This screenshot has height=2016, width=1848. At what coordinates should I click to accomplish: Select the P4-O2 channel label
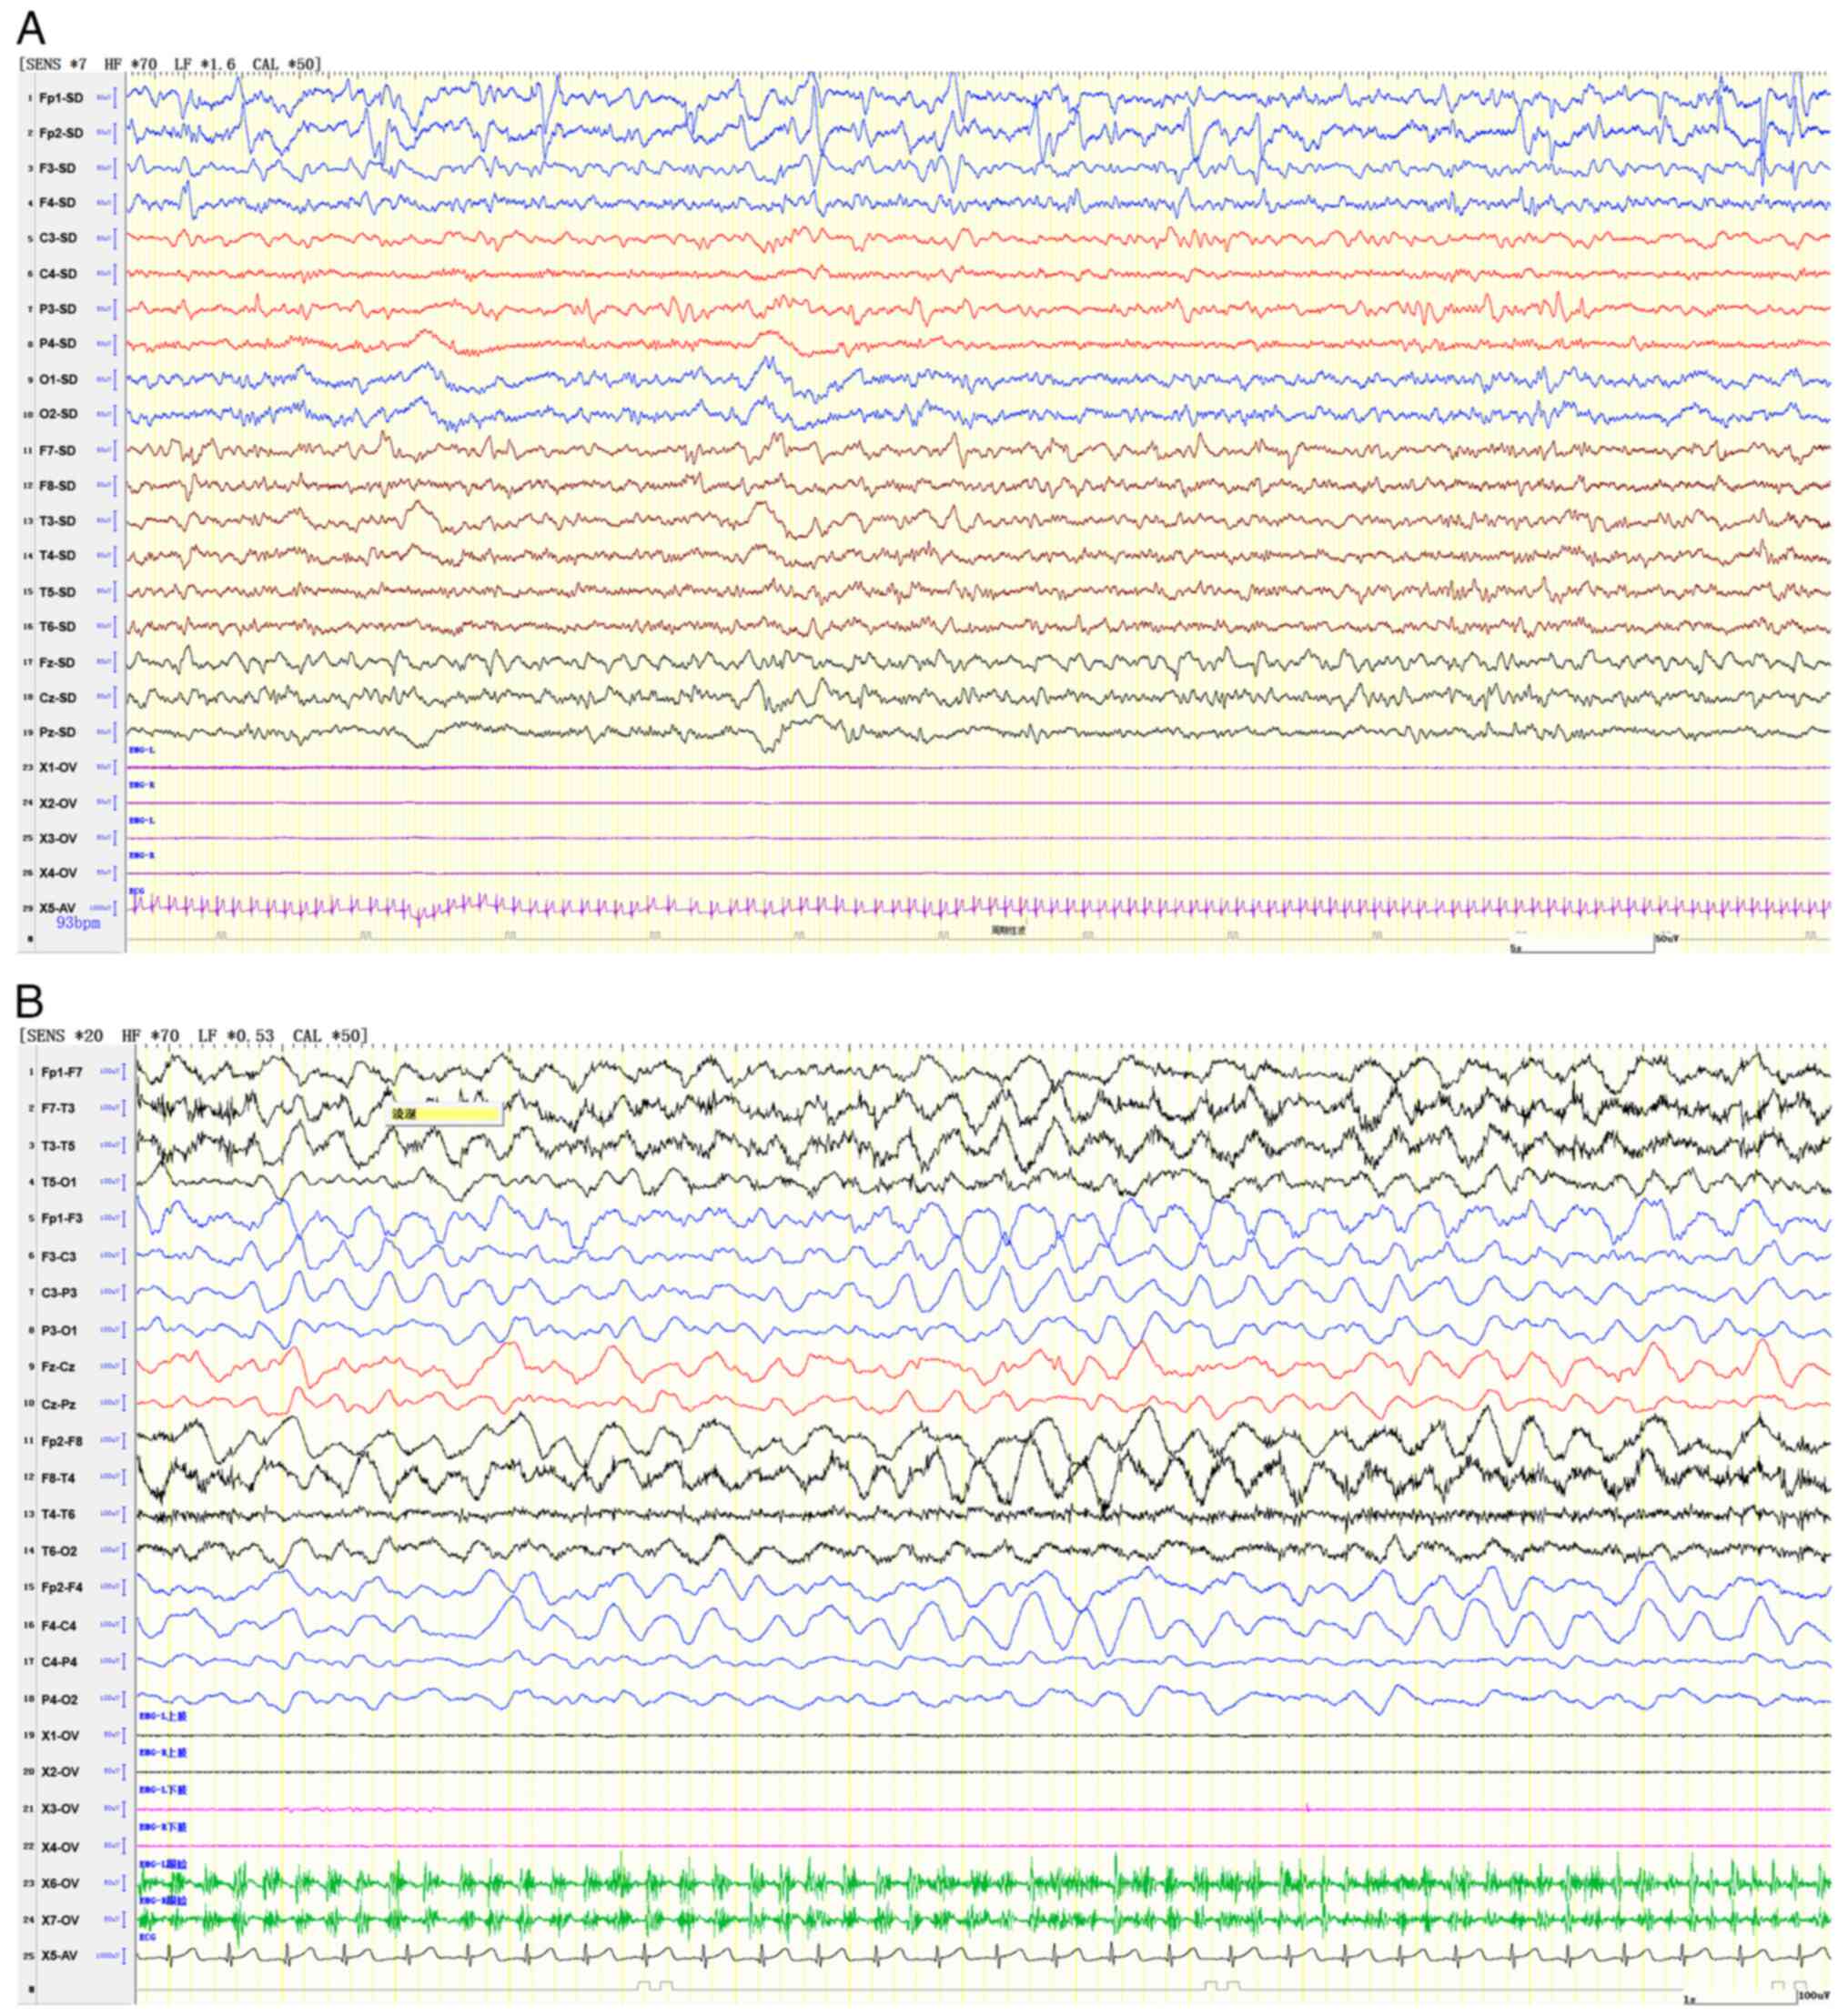point(60,1700)
